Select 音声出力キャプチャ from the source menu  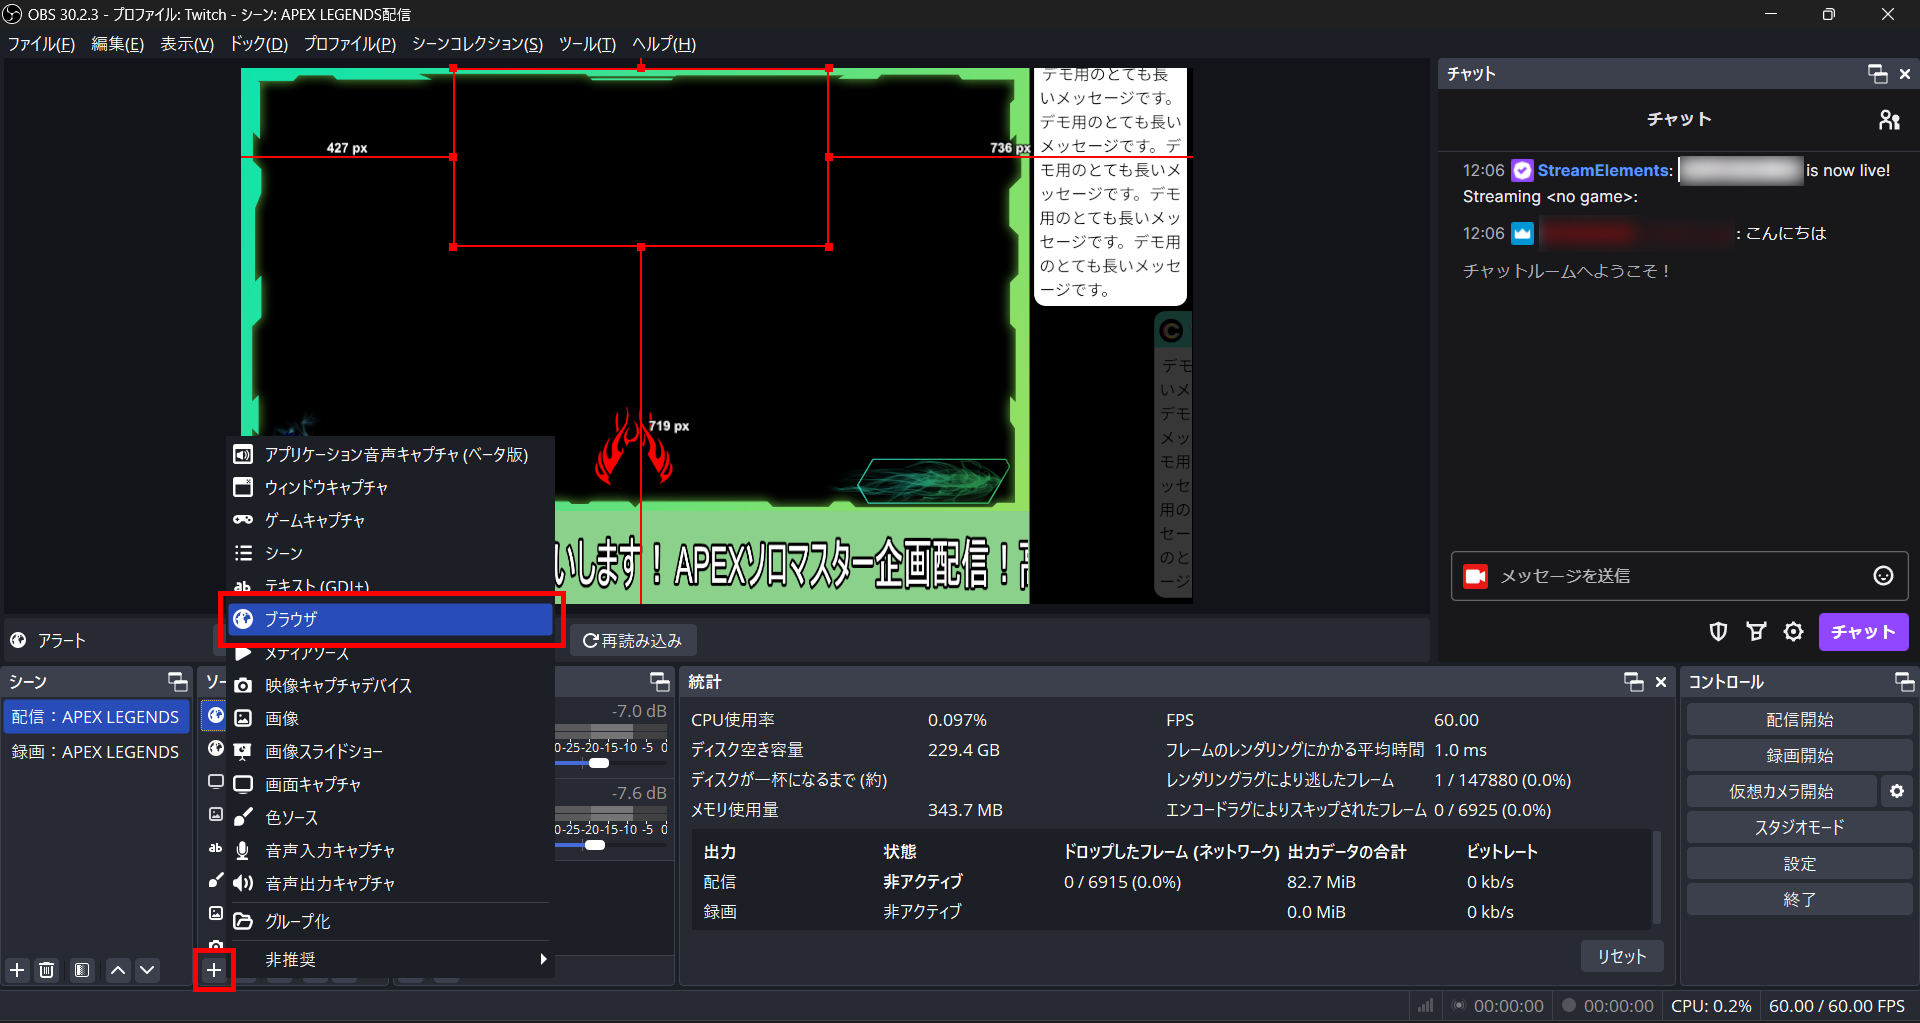pyautogui.click(x=390, y=884)
